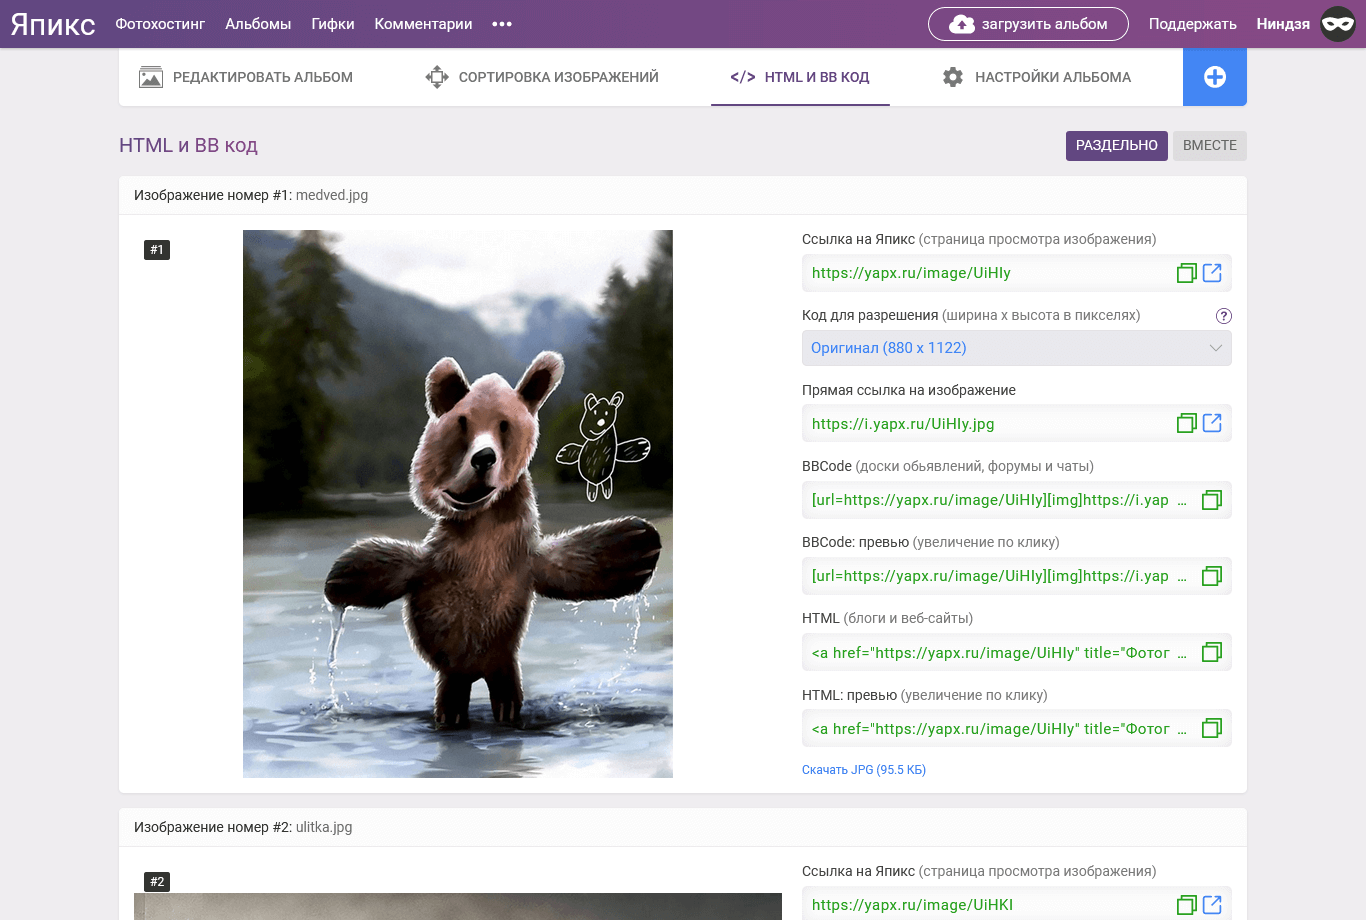
Task: Open the Настройки альбома tab
Action: tap(1037, 77)
